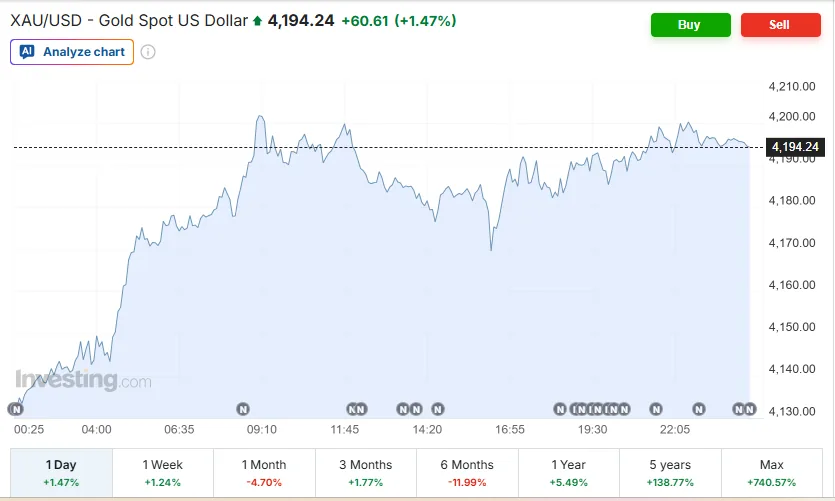Click the 16:55 time axis label
Image resolution: width=835 pixels, height=501 pixels.
(510, 430)
